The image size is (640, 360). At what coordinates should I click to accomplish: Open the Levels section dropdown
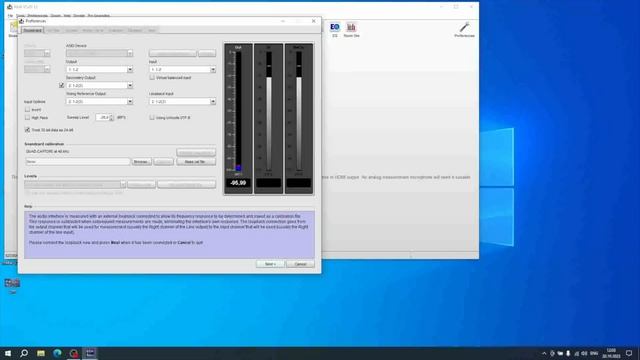pyautogui.click(x=75, y=184)
